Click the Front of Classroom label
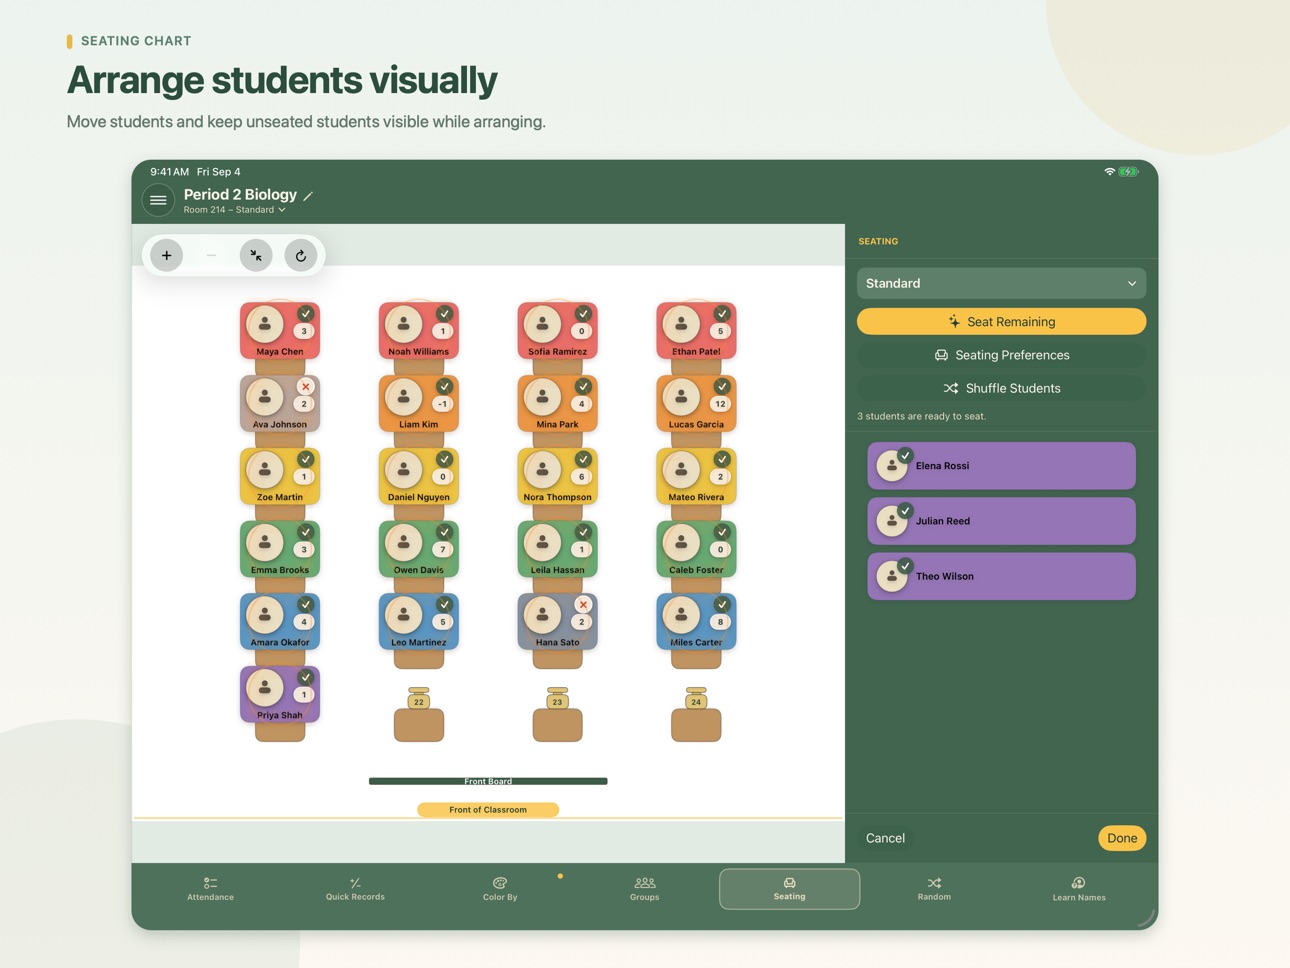1290x968 pixels. (x=488, y=810)
